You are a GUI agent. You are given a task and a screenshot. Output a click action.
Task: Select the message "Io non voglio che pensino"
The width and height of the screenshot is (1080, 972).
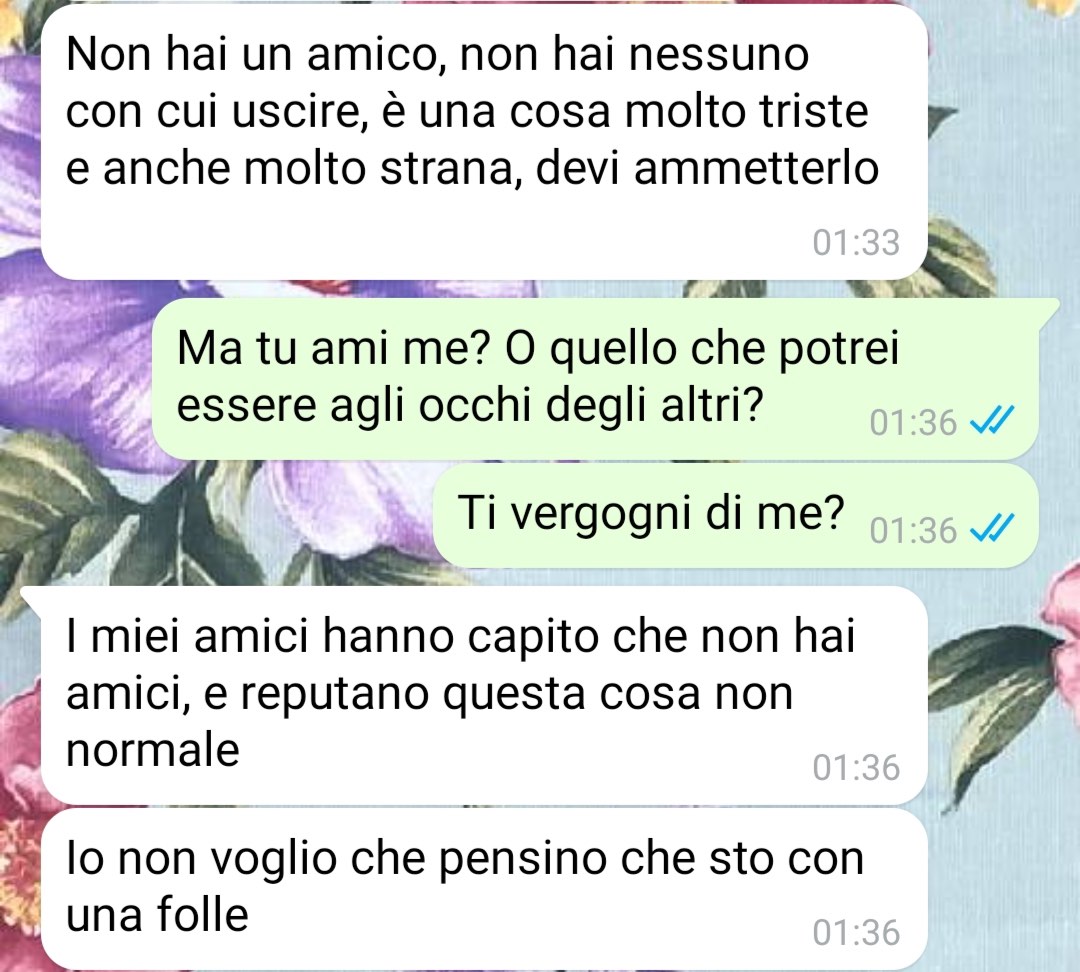point(484,889)
